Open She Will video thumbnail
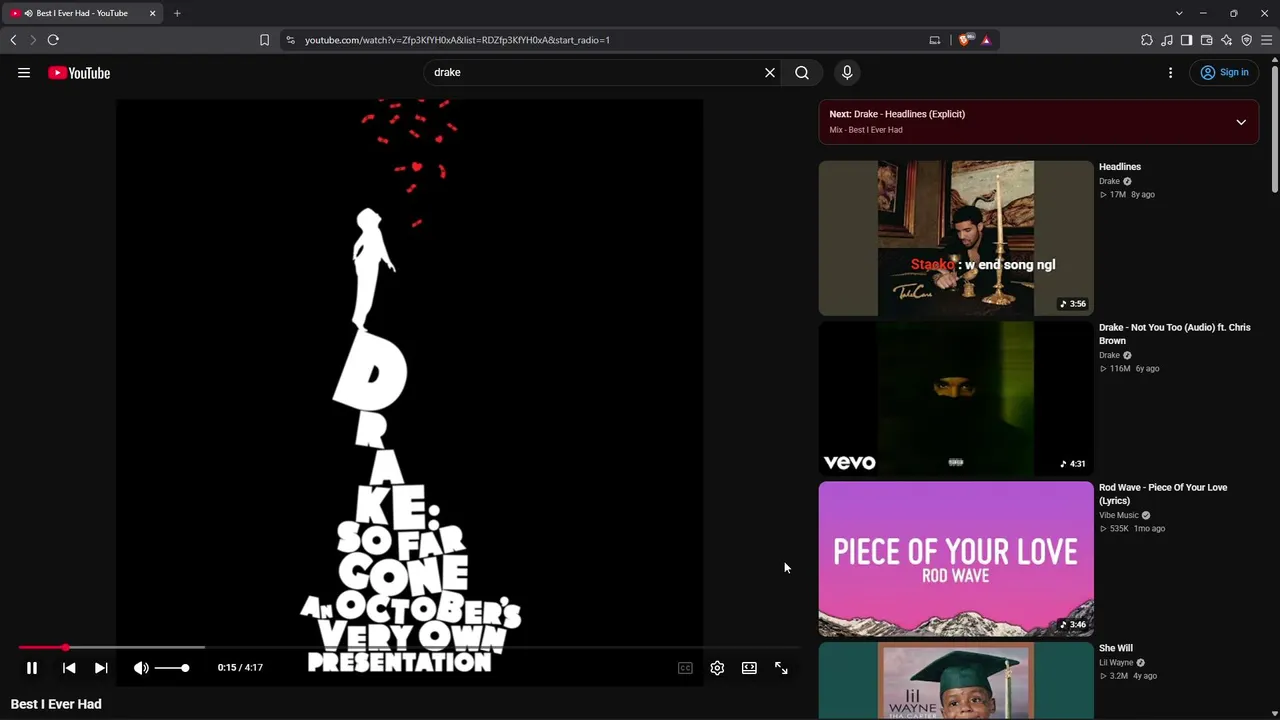This screenshot has height=720, width=1280. point(956,681)
